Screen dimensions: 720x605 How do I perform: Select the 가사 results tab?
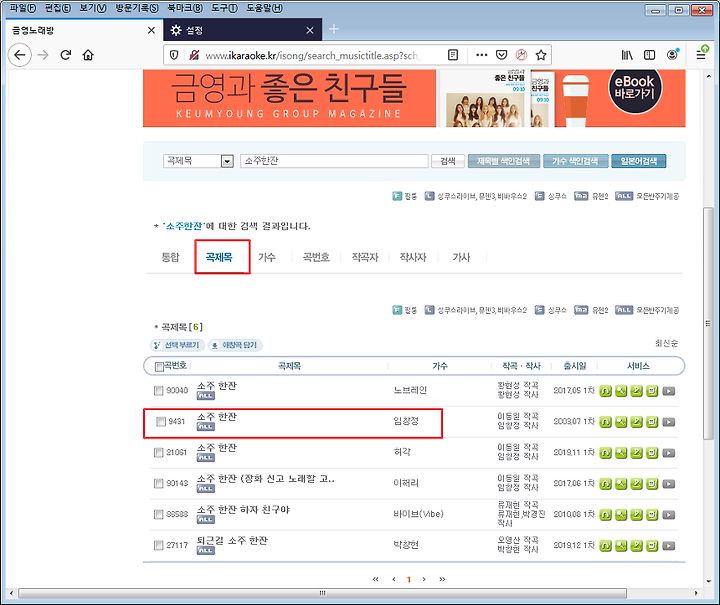point(461,258)
